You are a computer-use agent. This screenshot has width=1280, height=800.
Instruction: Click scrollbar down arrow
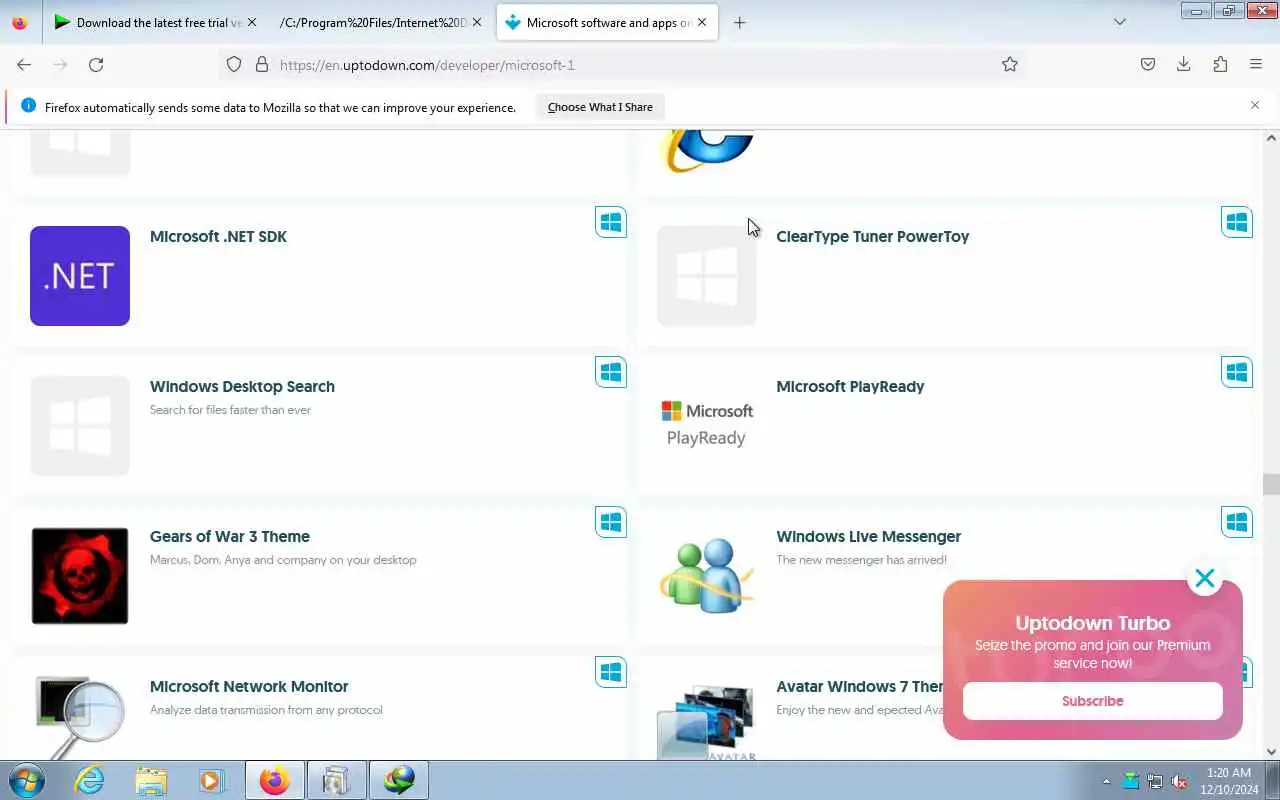pyautogui.click(x=1271, y=751)
